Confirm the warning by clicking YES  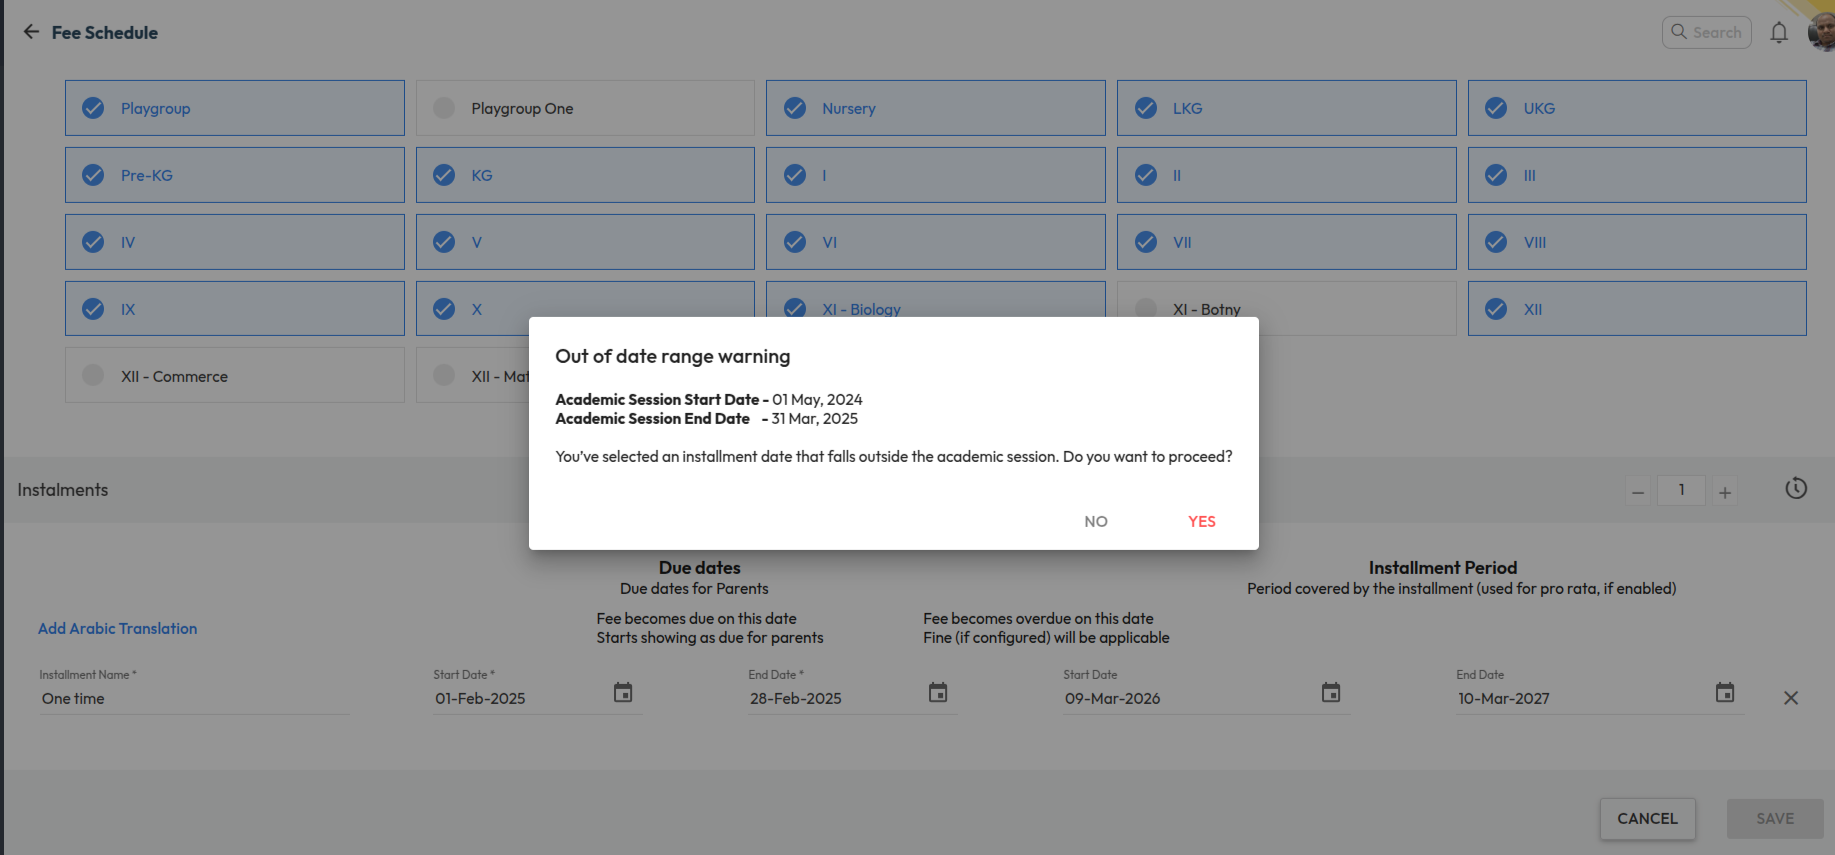(x=1201, y=521)
